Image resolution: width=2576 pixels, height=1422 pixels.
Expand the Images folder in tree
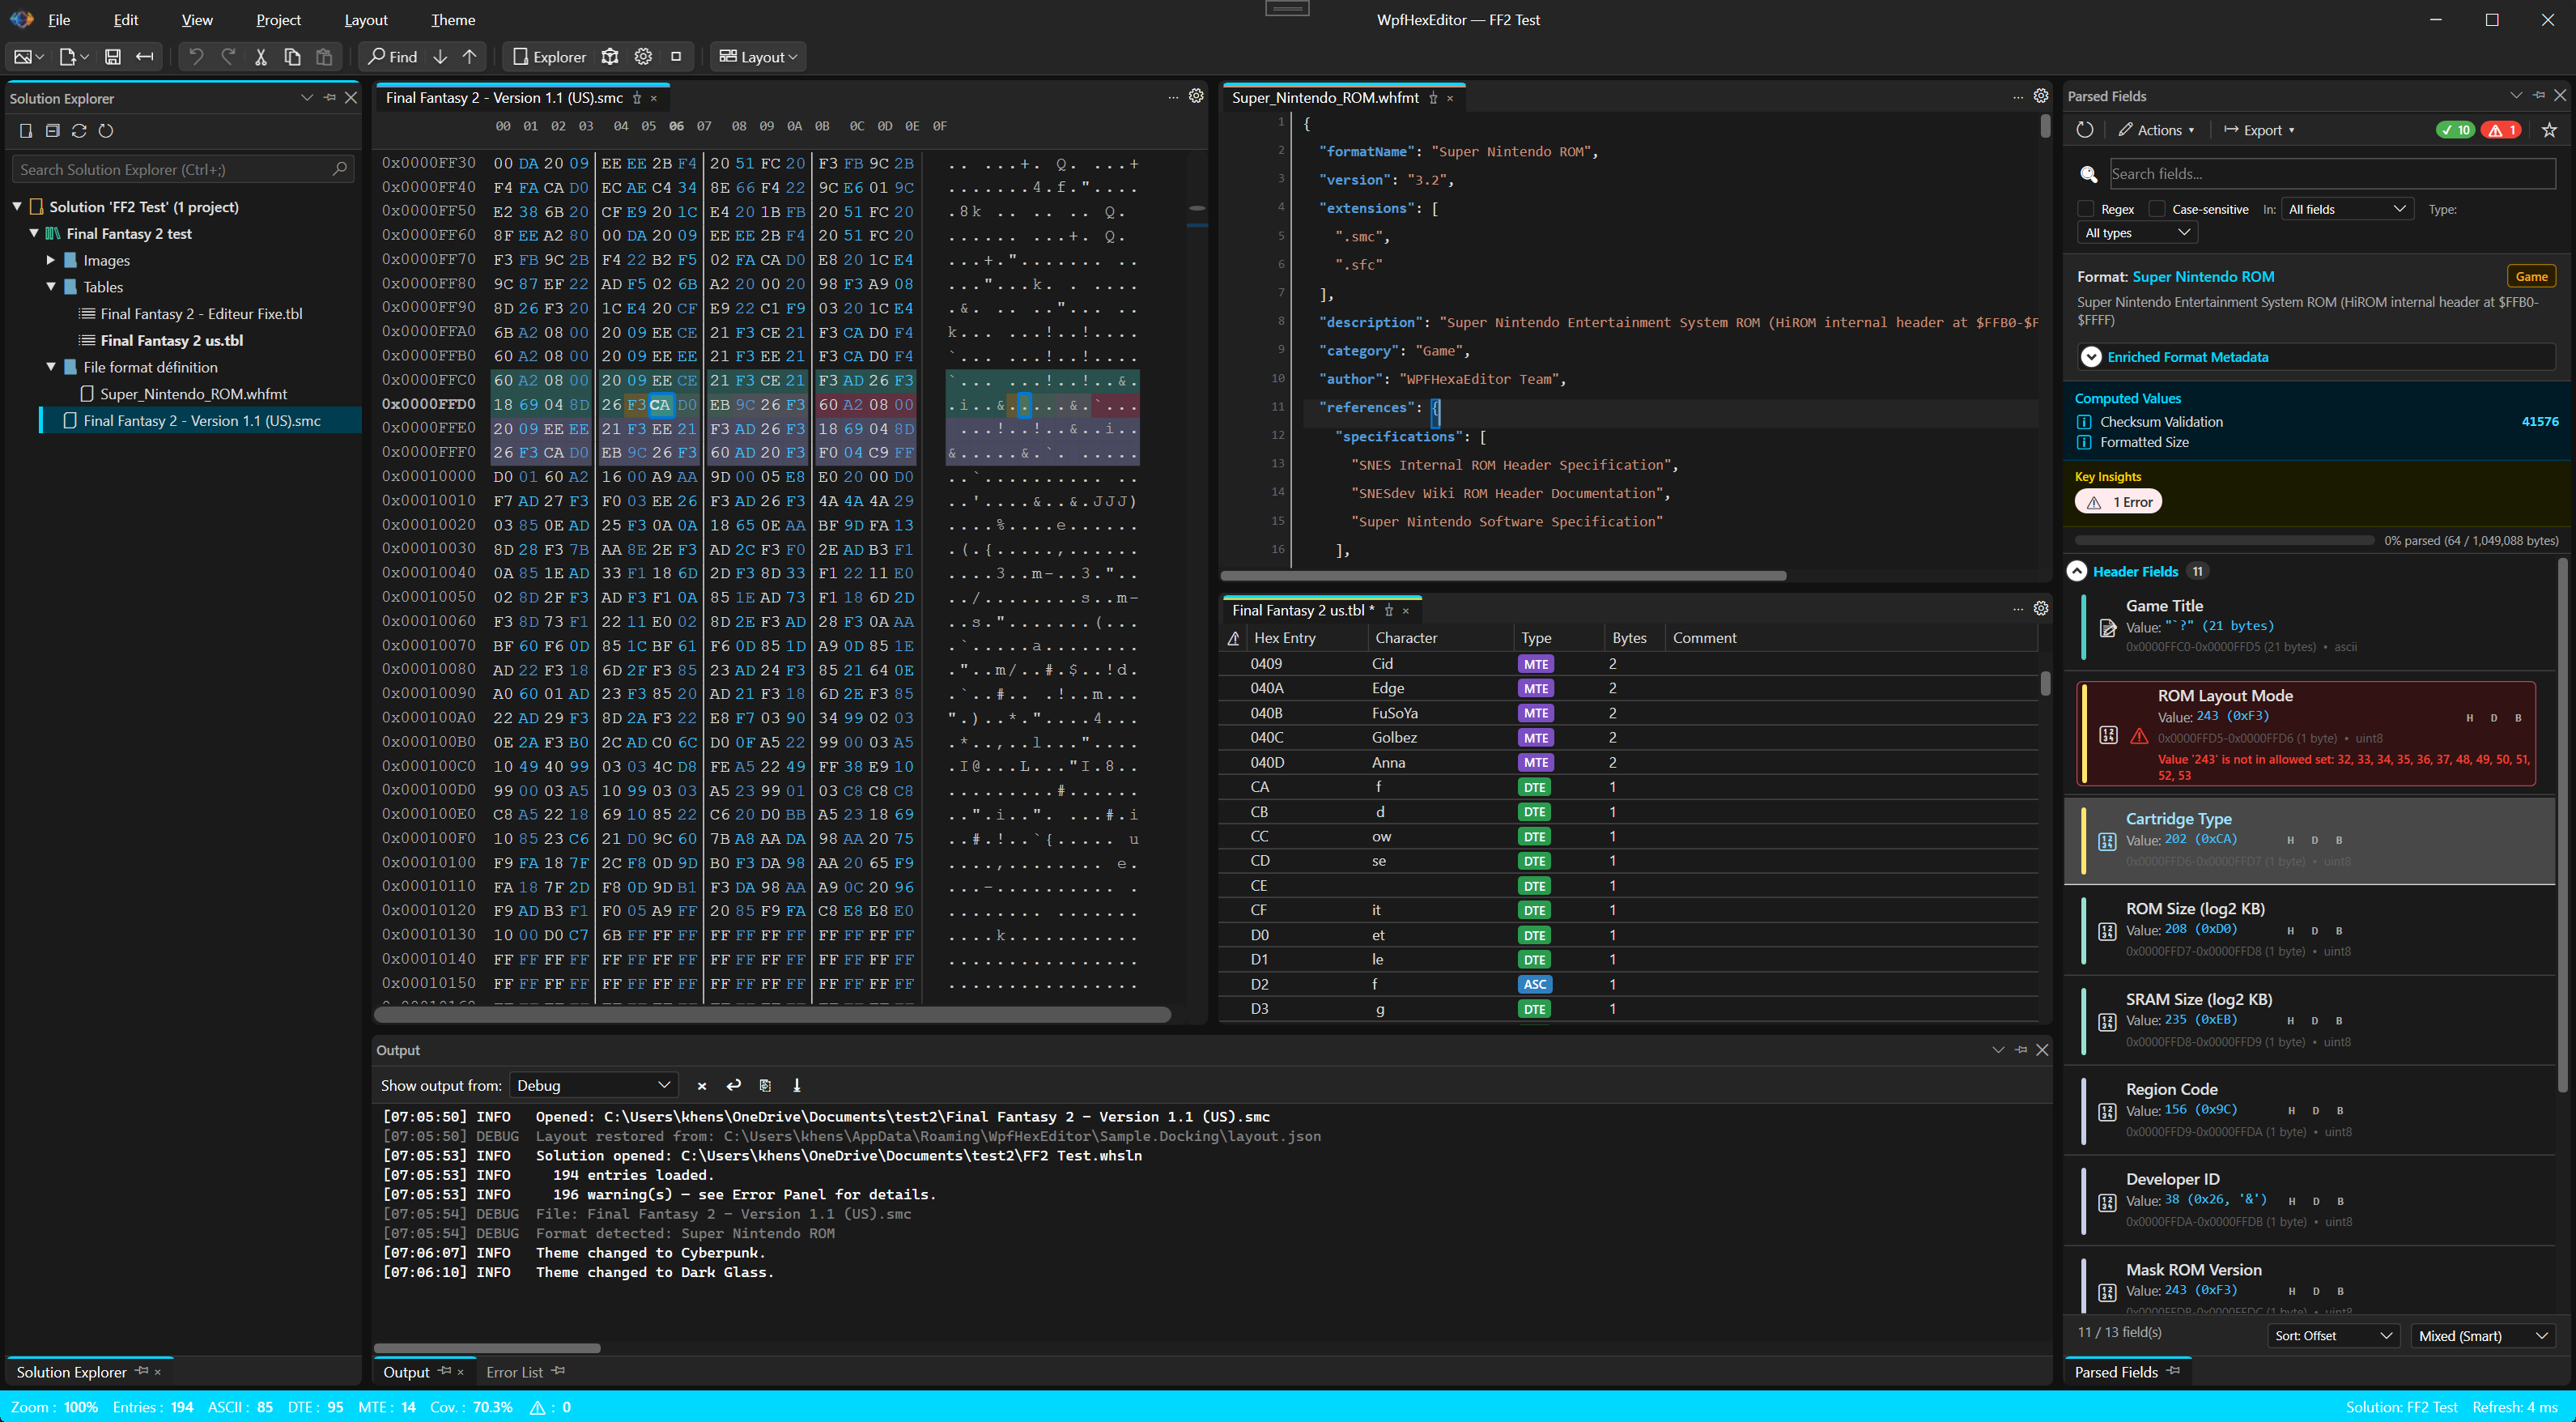(50, 260)
